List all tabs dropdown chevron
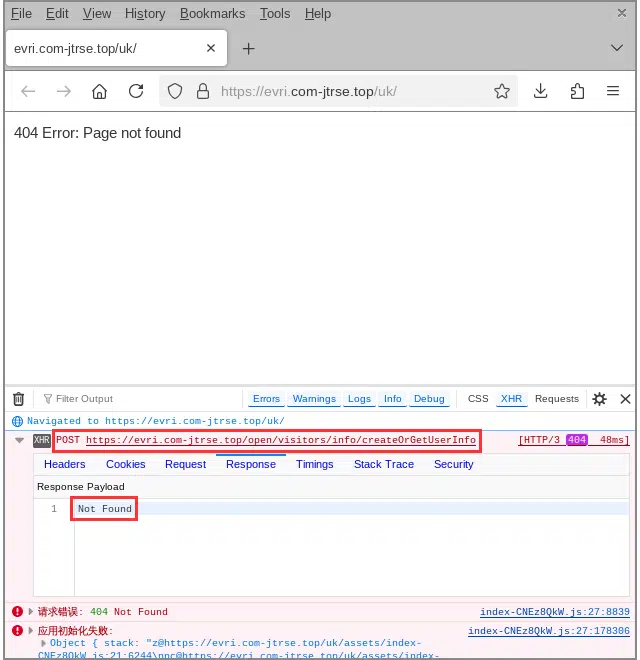The width and height of the screenshot is (640, 660). pyautogui.click(x=616, y=48)
